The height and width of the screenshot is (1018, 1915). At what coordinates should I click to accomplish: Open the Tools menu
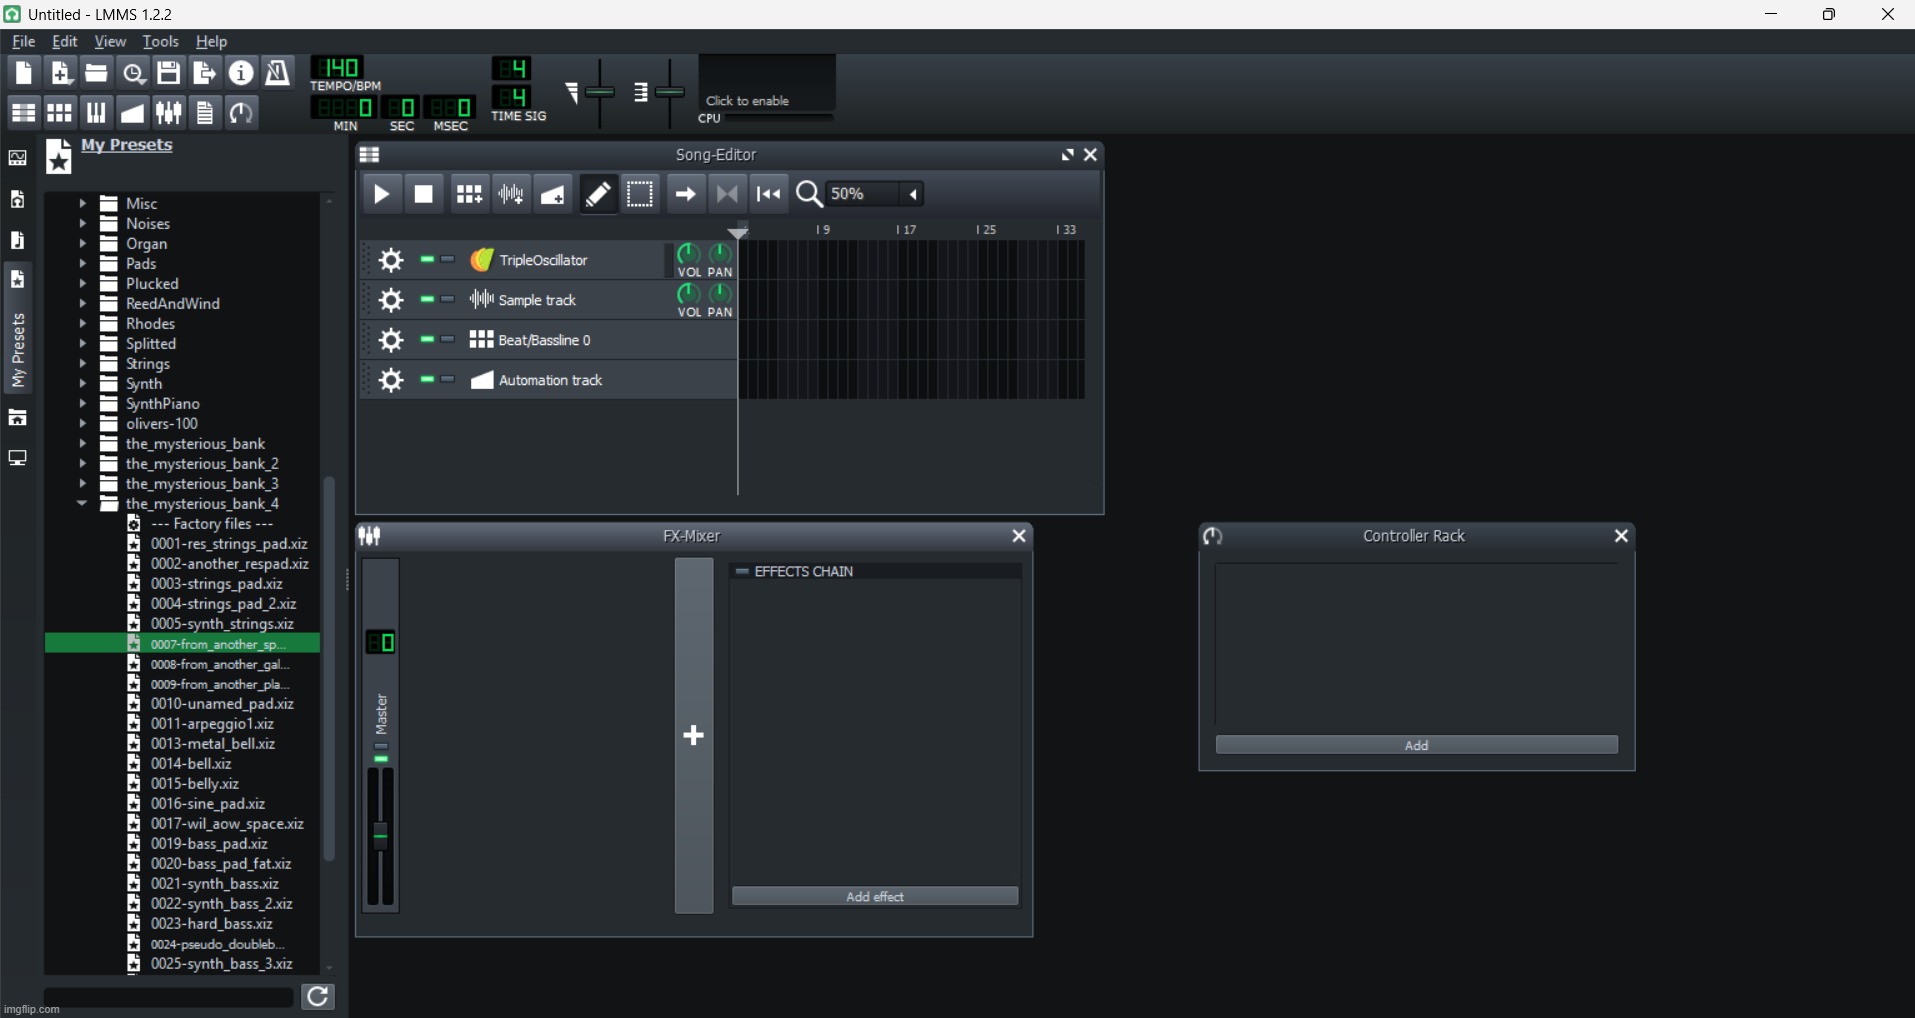(160, 42)
